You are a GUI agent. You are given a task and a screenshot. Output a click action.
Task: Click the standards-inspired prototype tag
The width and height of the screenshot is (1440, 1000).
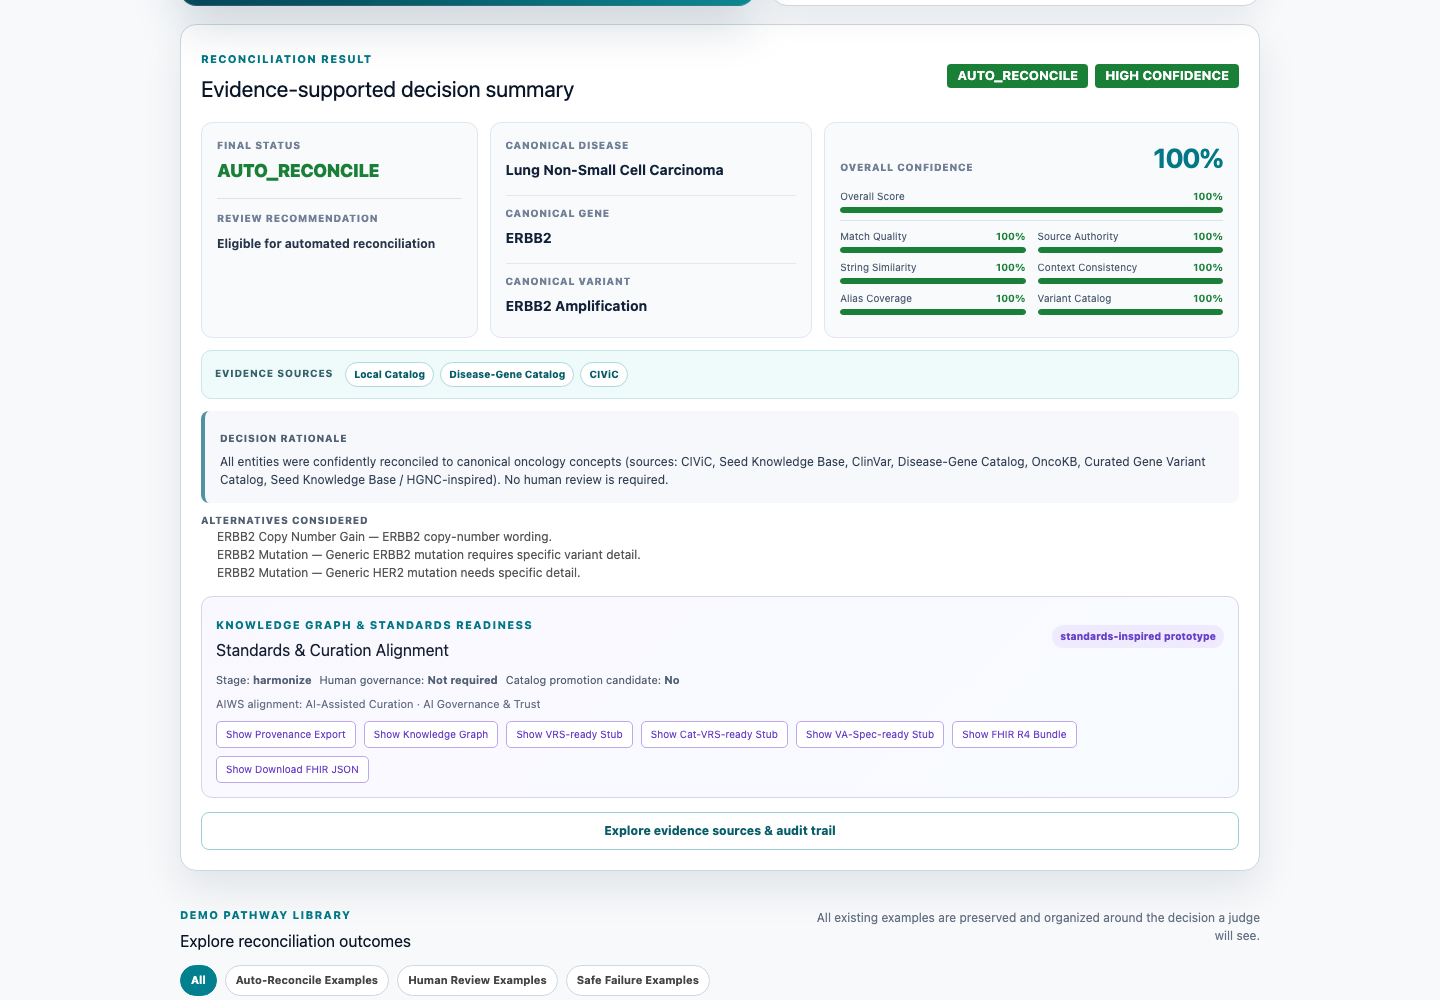[1138, 636]
